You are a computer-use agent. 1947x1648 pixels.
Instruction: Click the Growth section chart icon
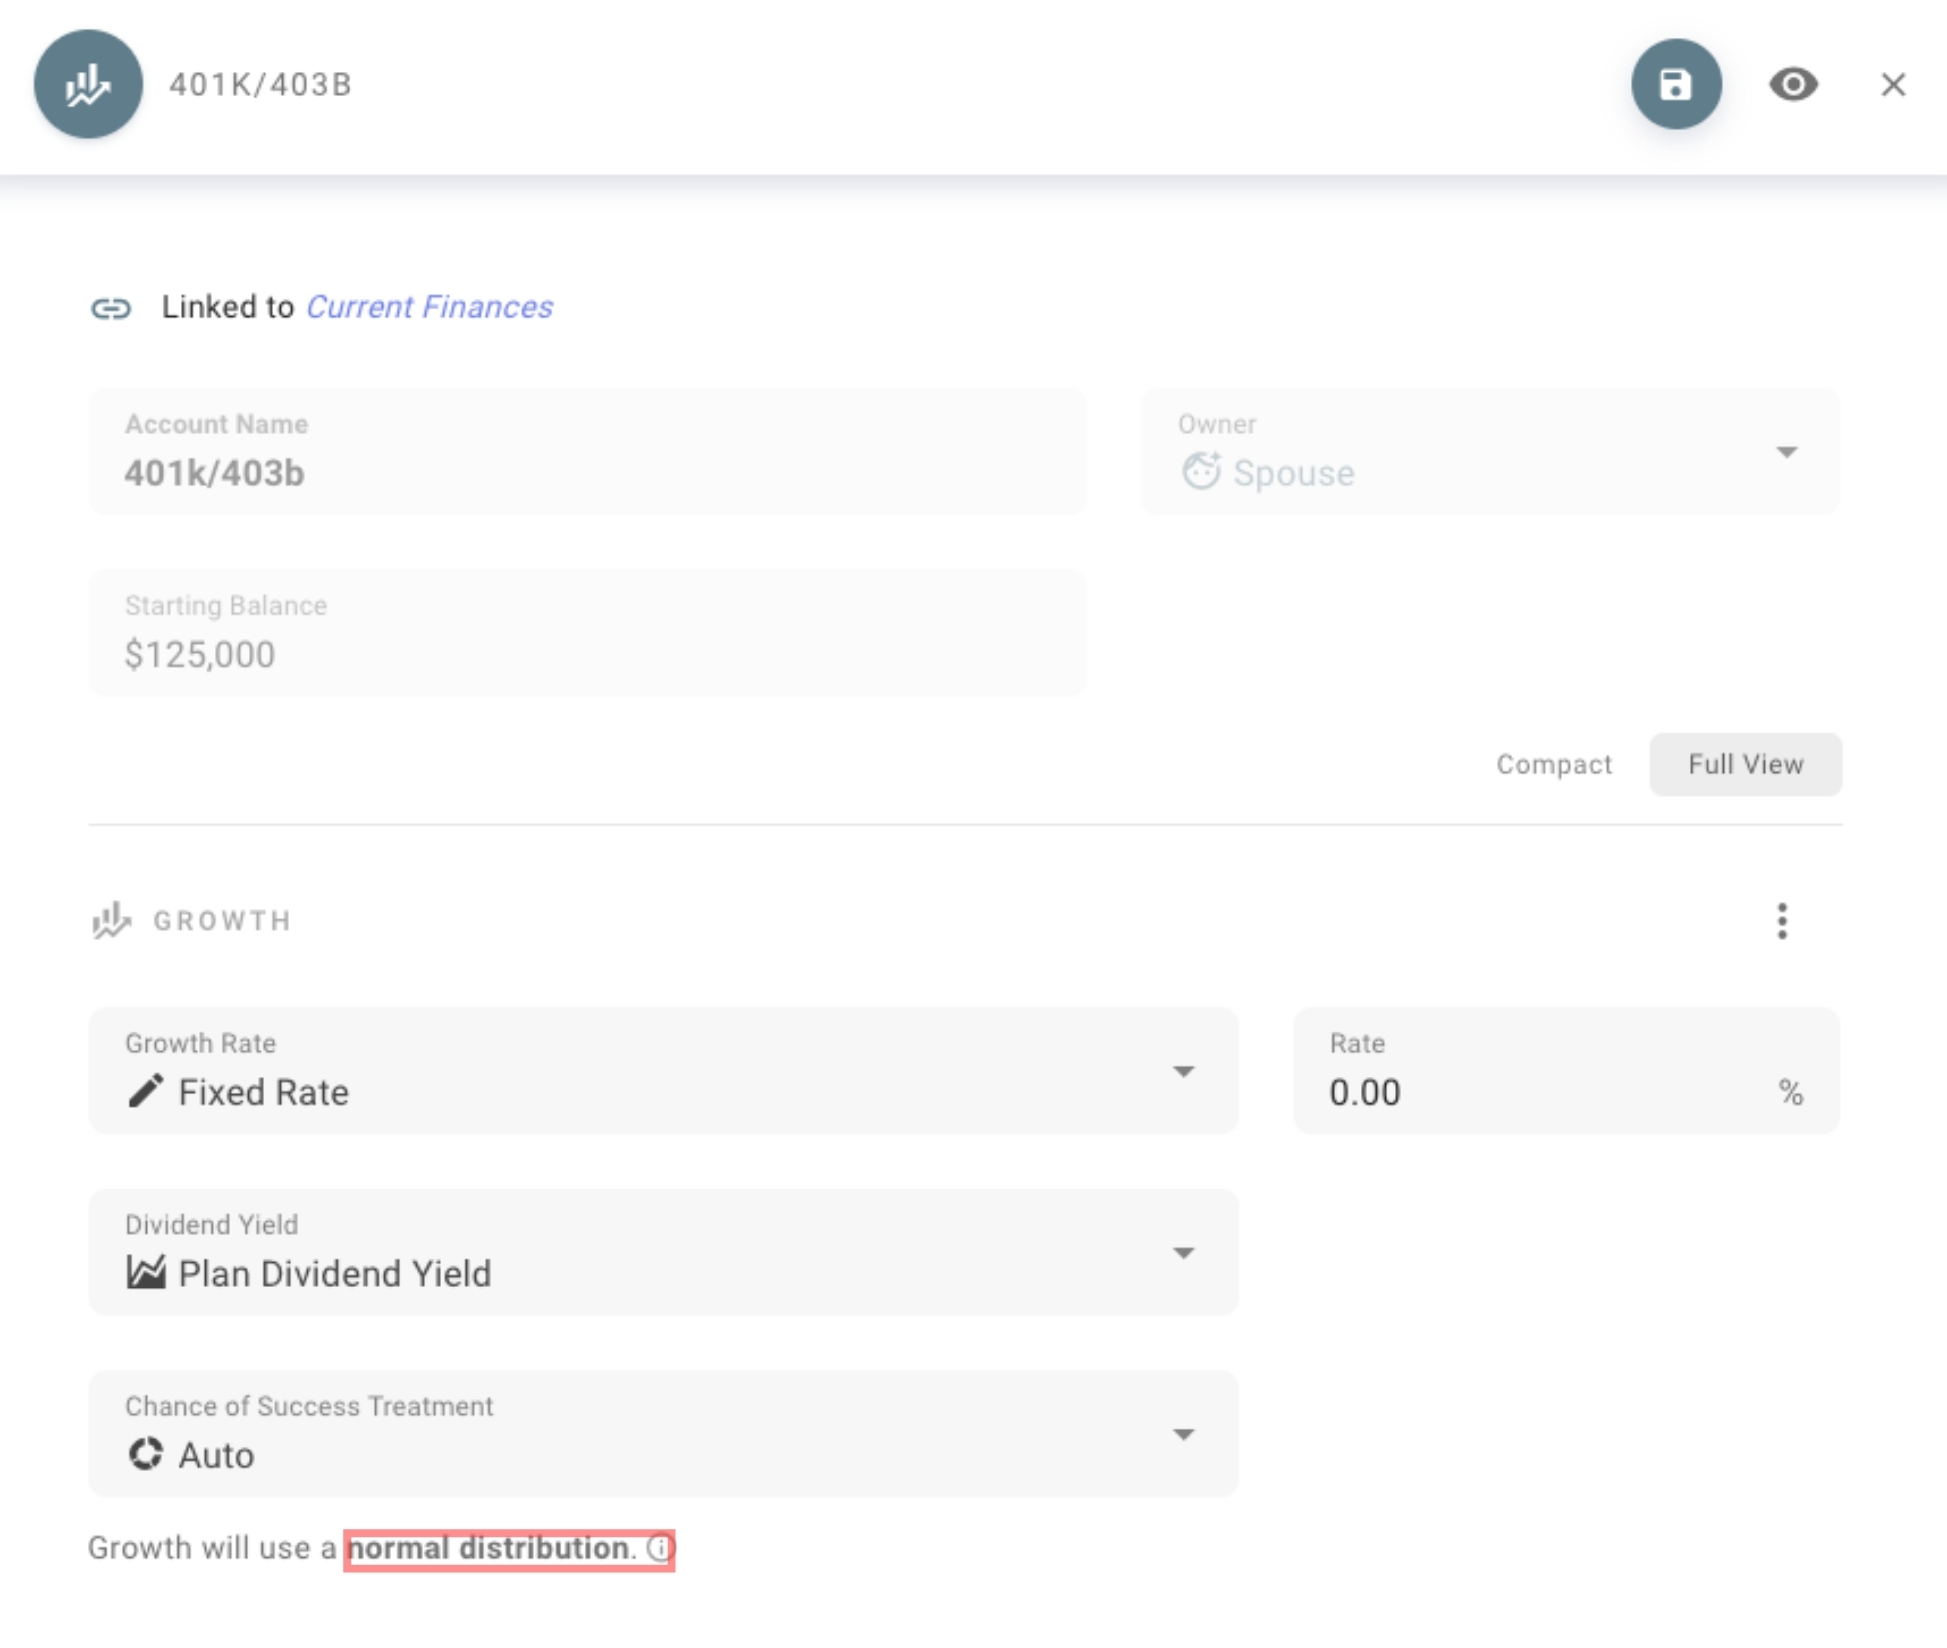point(111,920)
